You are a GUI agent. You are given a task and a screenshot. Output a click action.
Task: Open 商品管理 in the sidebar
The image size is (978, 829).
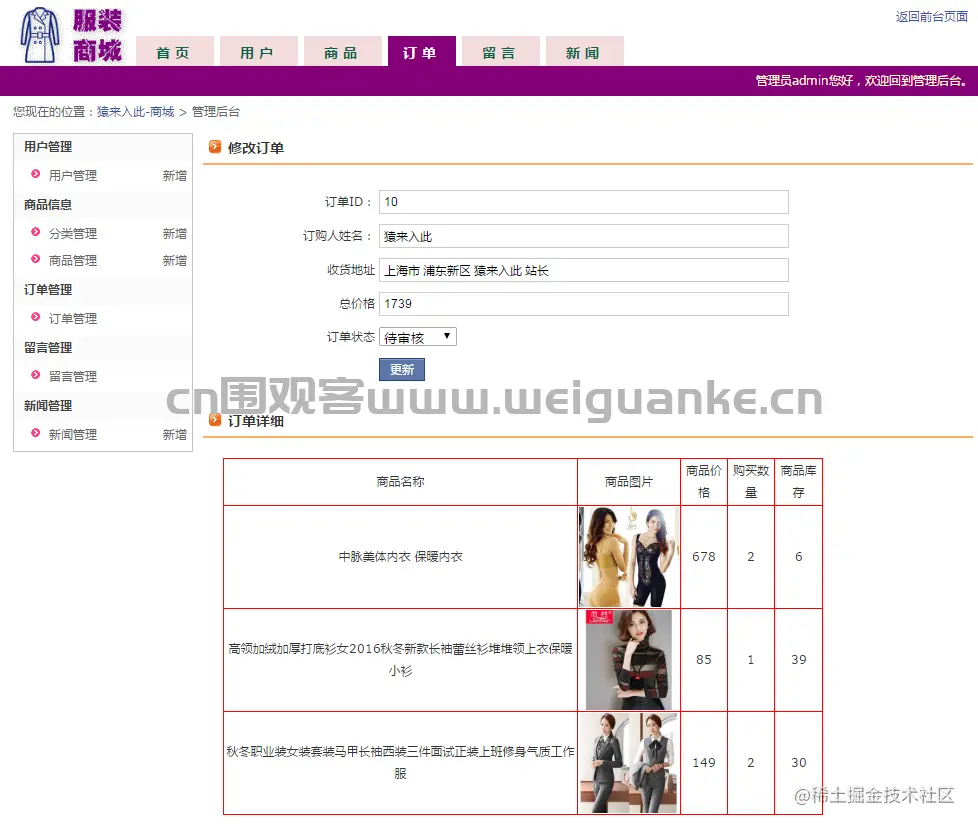point(73,260)
